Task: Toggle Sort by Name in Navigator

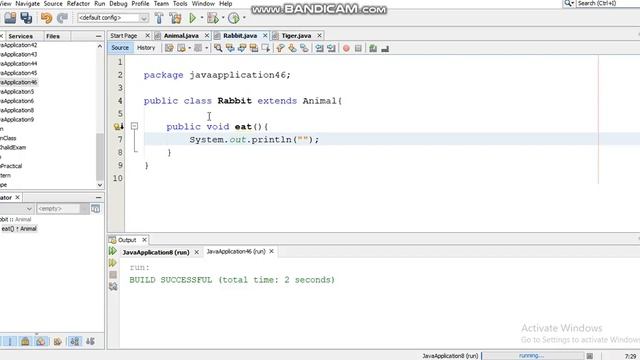Action: [75, 341]
